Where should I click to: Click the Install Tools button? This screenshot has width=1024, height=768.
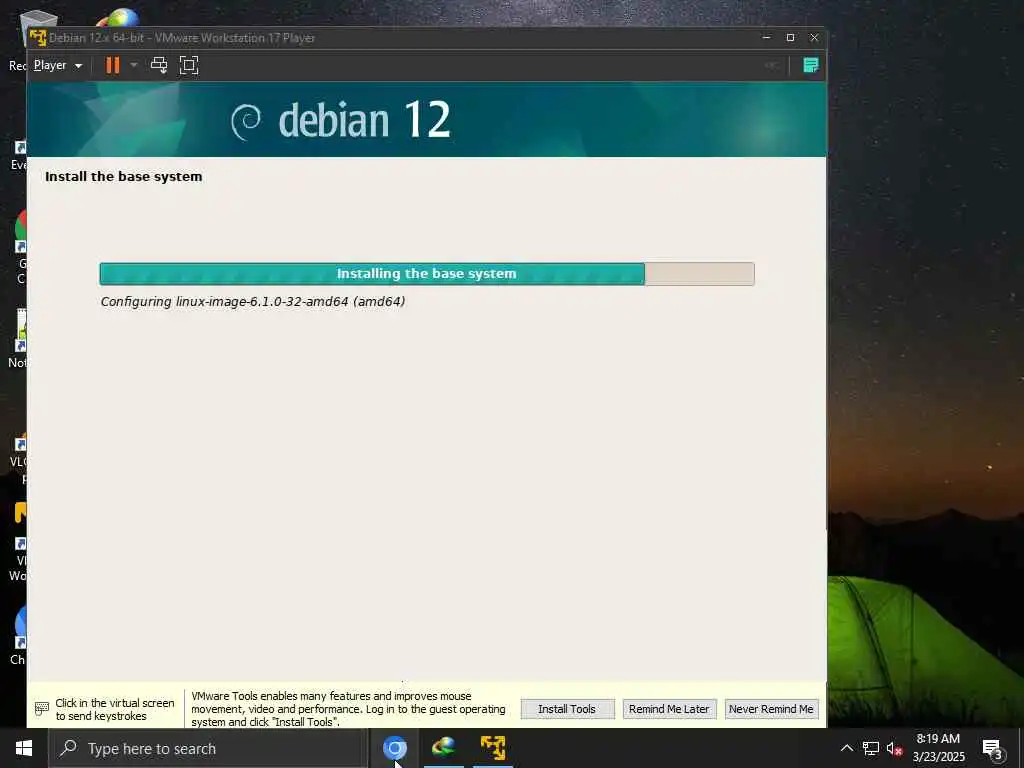pos(567,709)
